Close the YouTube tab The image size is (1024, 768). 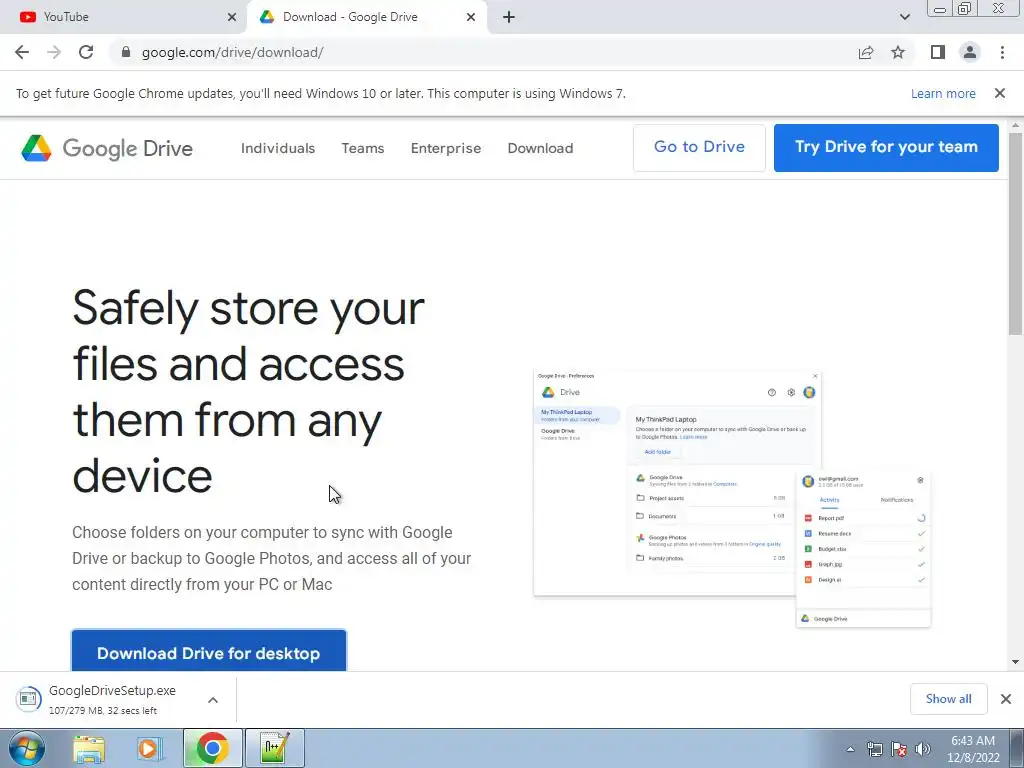point(232,17)
